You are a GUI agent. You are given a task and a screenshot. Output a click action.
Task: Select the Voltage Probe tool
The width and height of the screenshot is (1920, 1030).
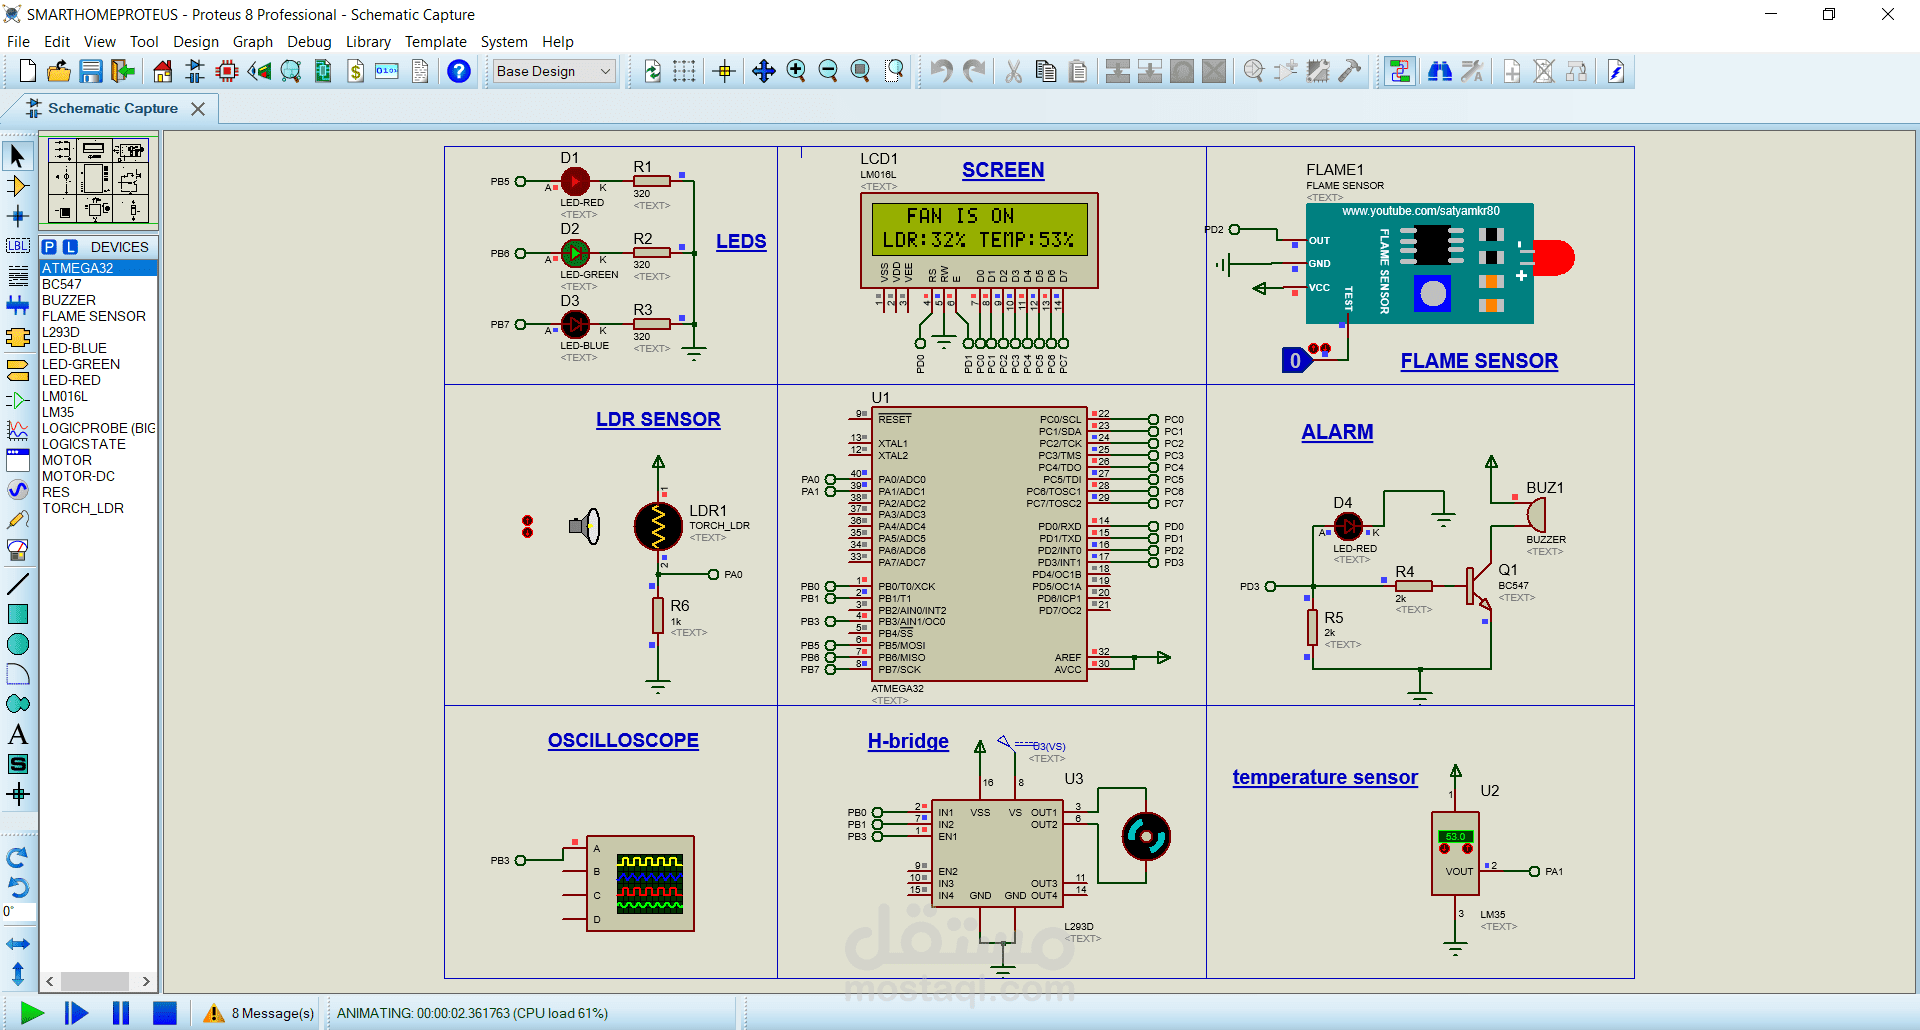18,520
